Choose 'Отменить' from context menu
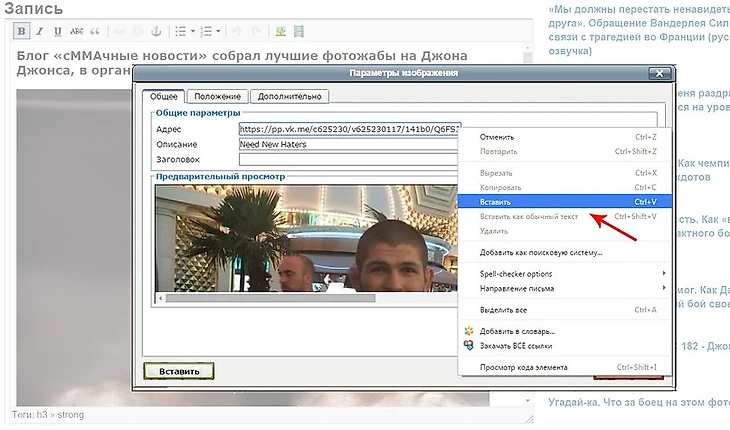The image size is (730, 430). (498, 137)
